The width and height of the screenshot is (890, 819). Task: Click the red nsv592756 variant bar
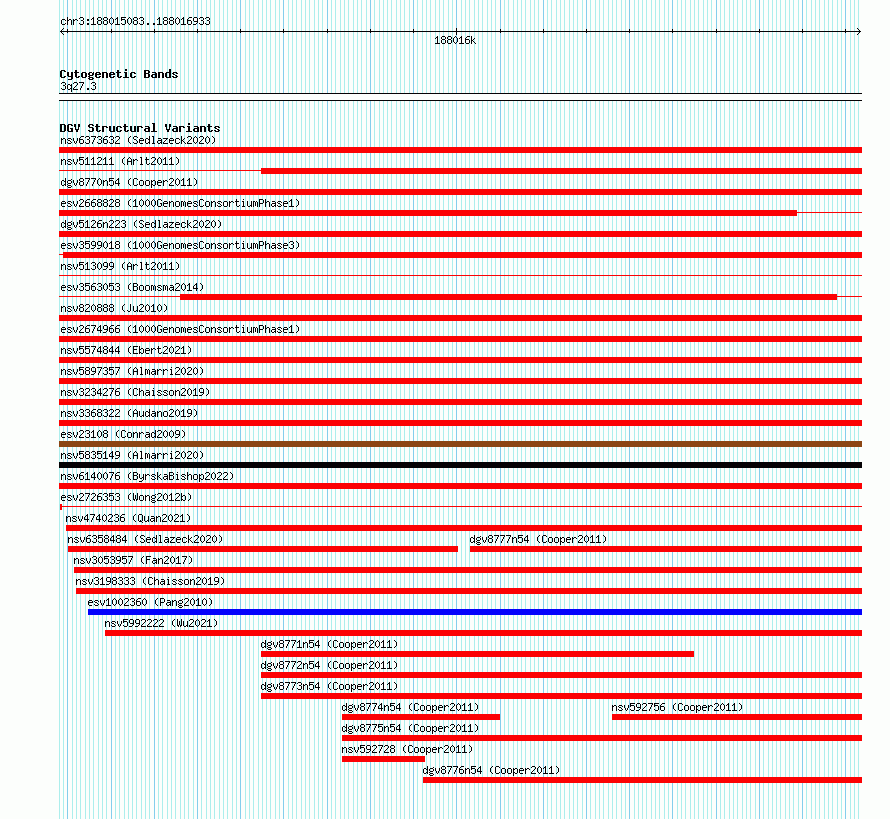coord(737,717)
